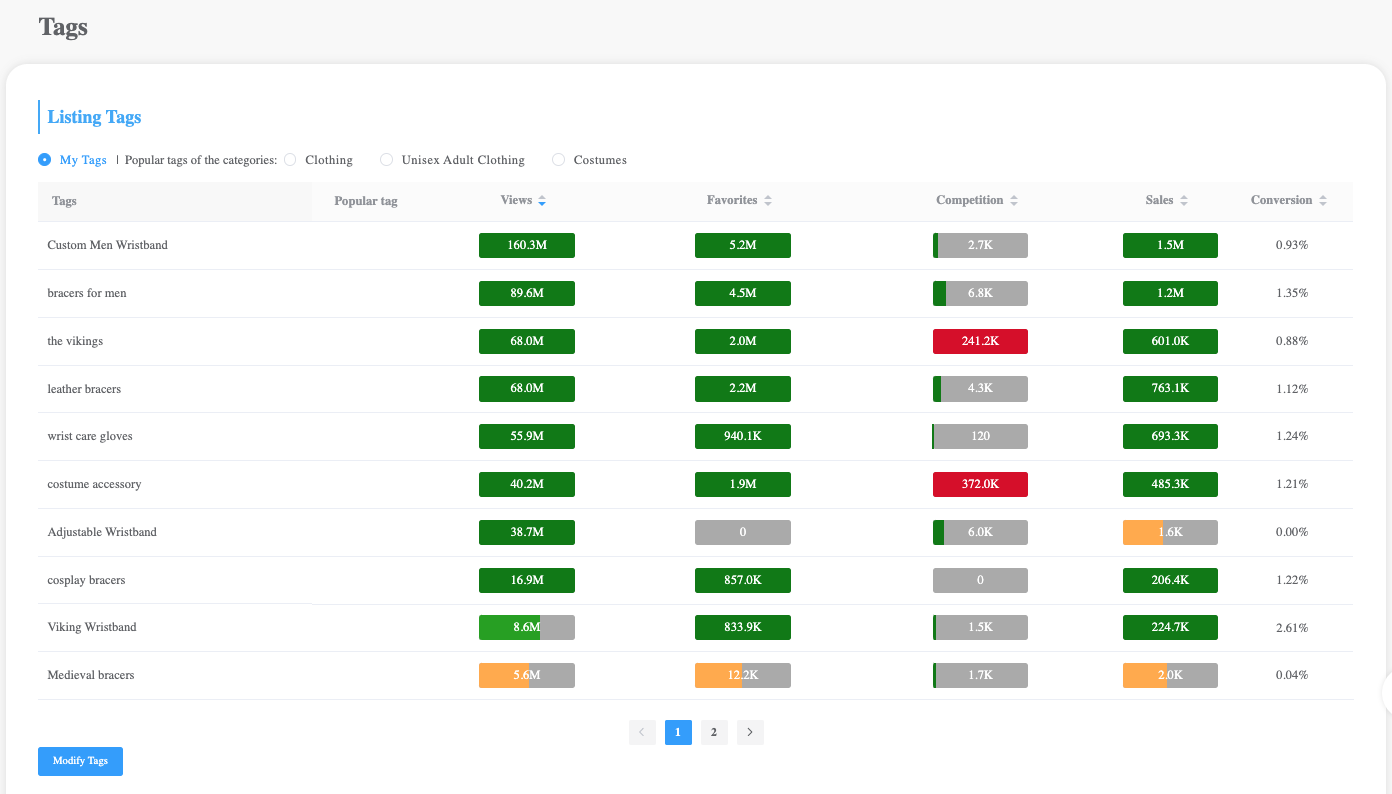Screen dimensions: 1392x794
Task: Click costume accessory competition bar 372.0K
Action: point(980,484)
